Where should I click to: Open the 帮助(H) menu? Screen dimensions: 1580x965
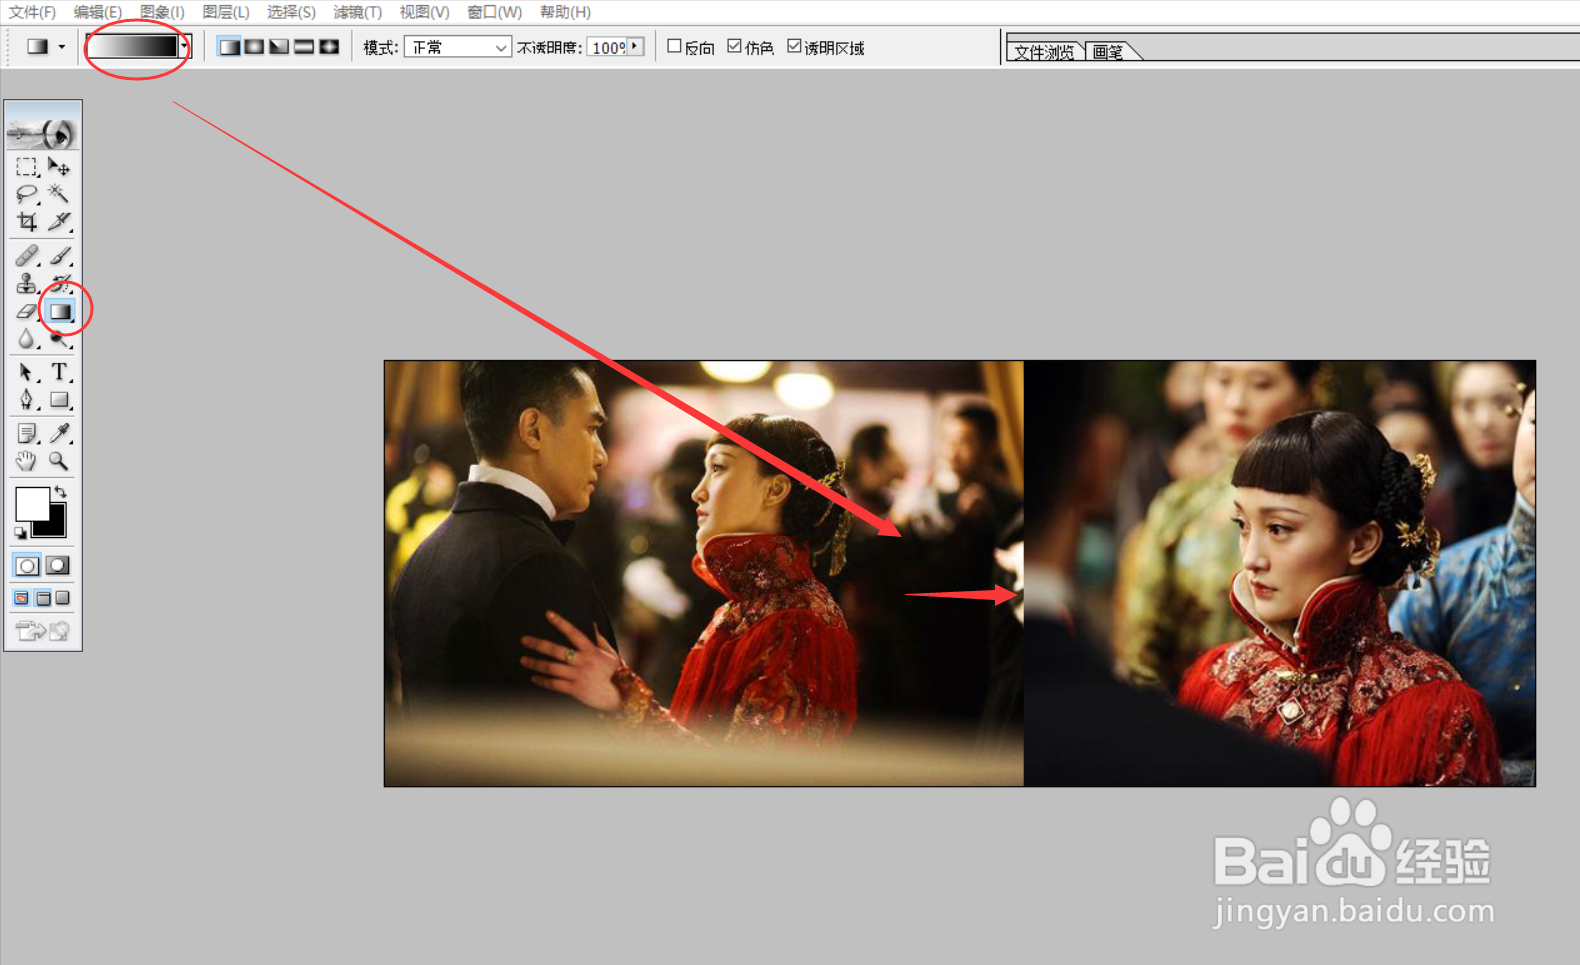565,12
